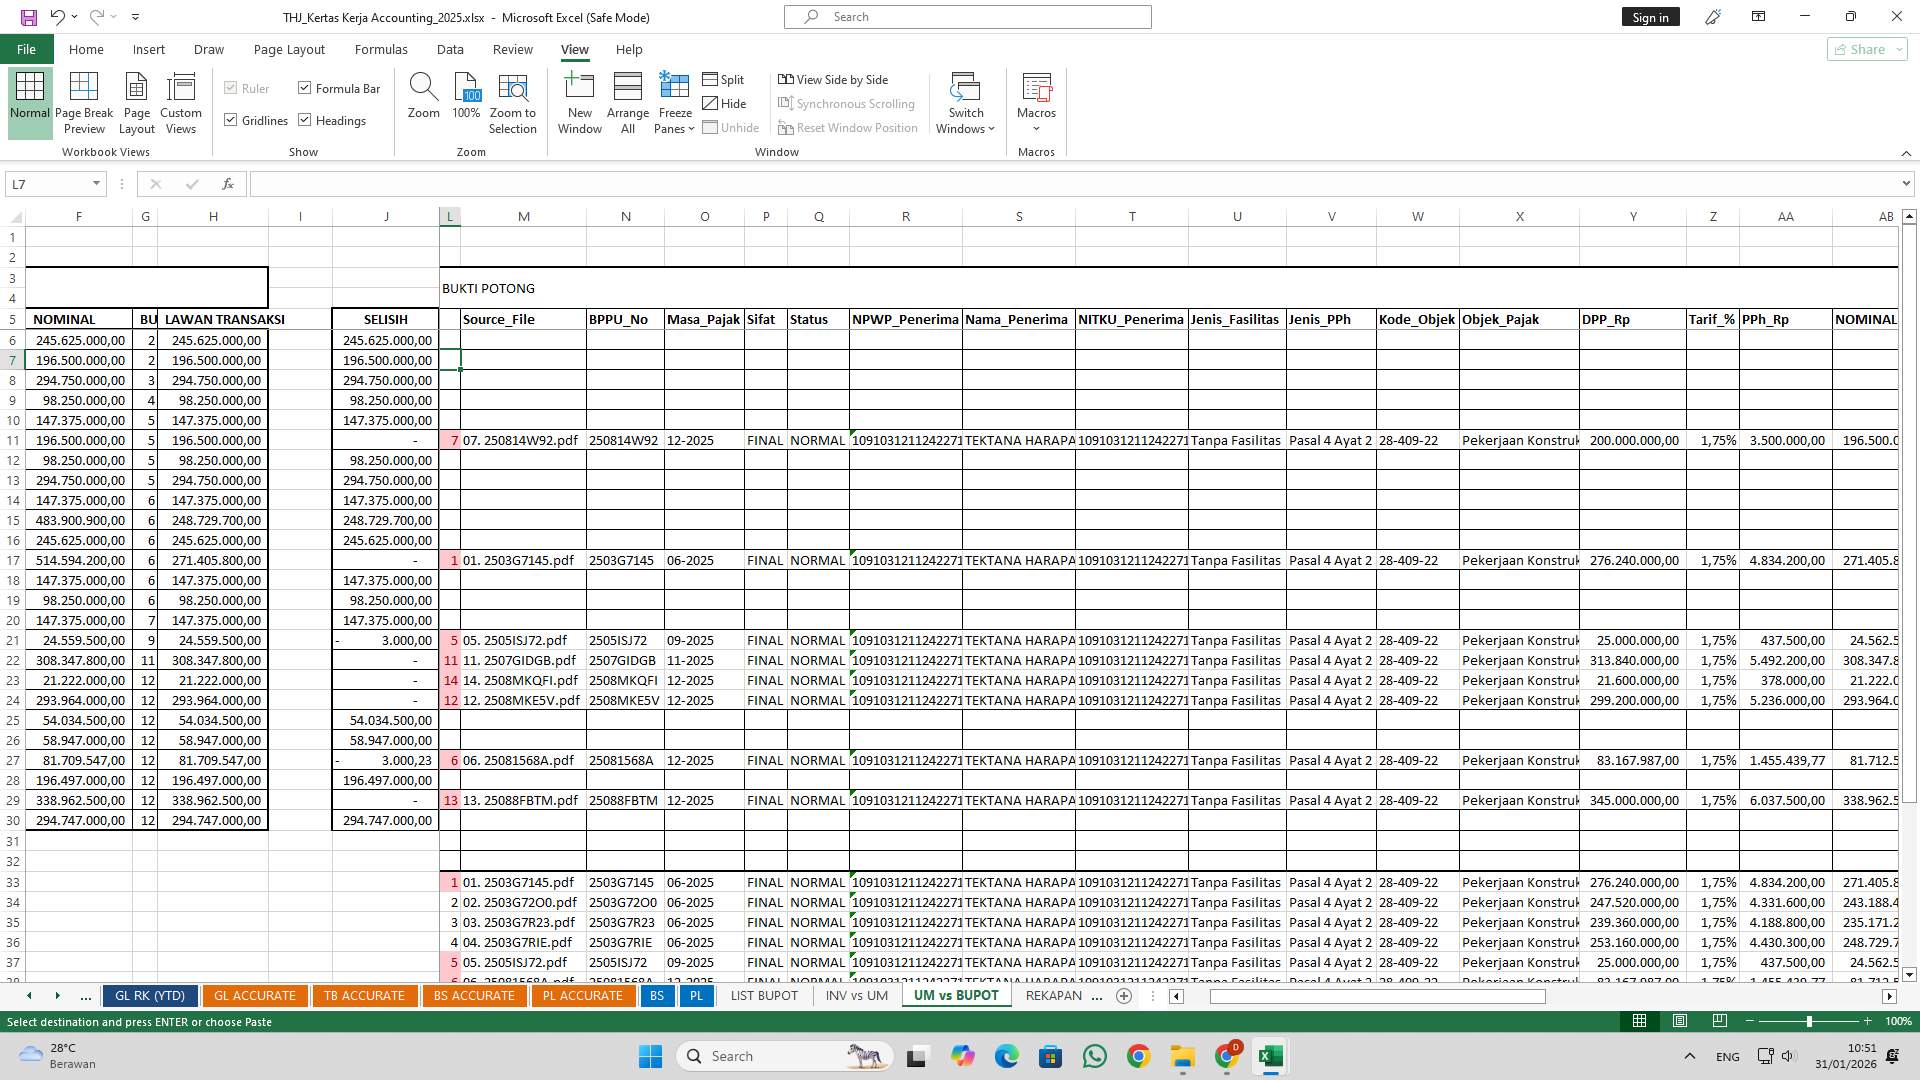Viewport: 1920px width, 1080px height.
Task: Open the Name Box dropdown arrow
Action: click(x=96, y=184)
